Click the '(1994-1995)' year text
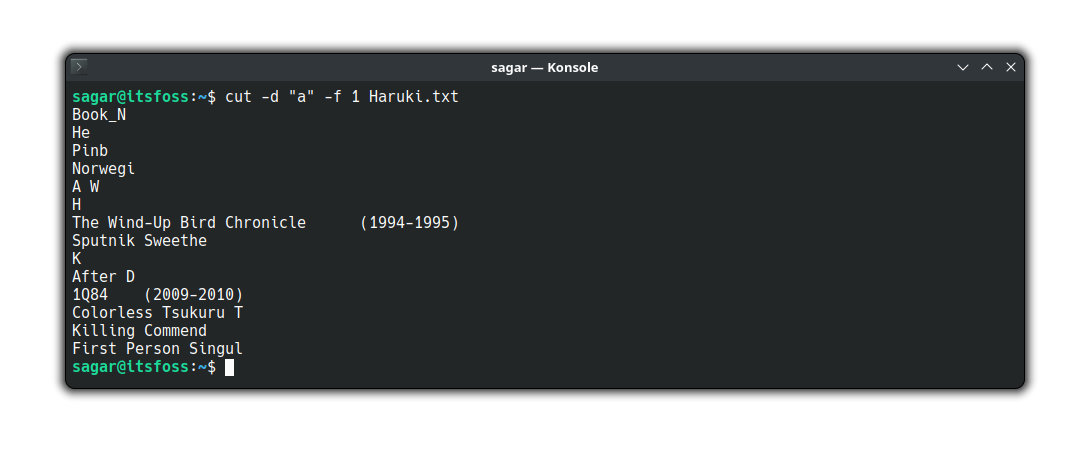This screenshot has width=1090, height=466. click(x=409, y=223)
